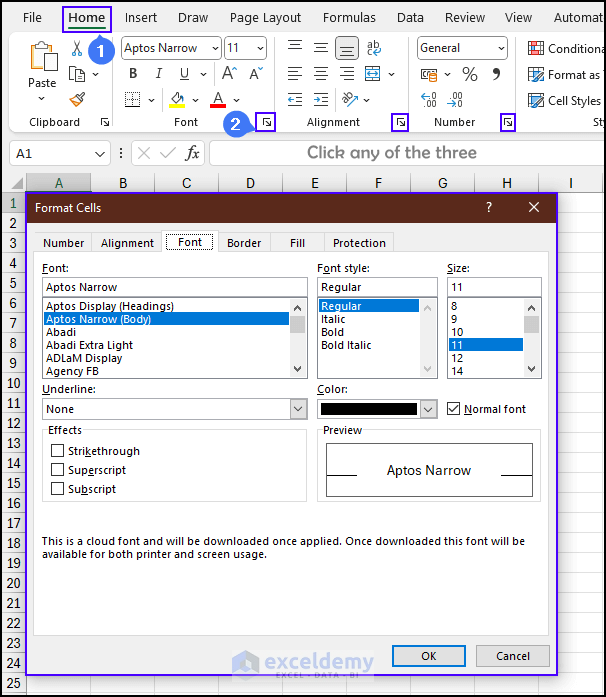Decrease indent icon

point(295,100)
